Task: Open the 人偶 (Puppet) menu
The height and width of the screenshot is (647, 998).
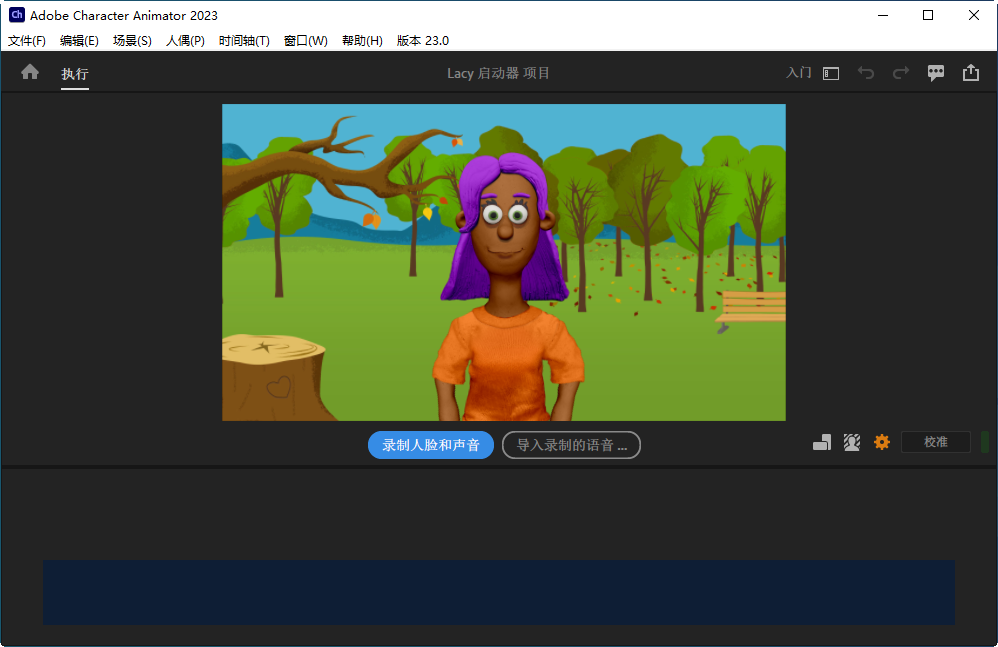Action: 184,41
